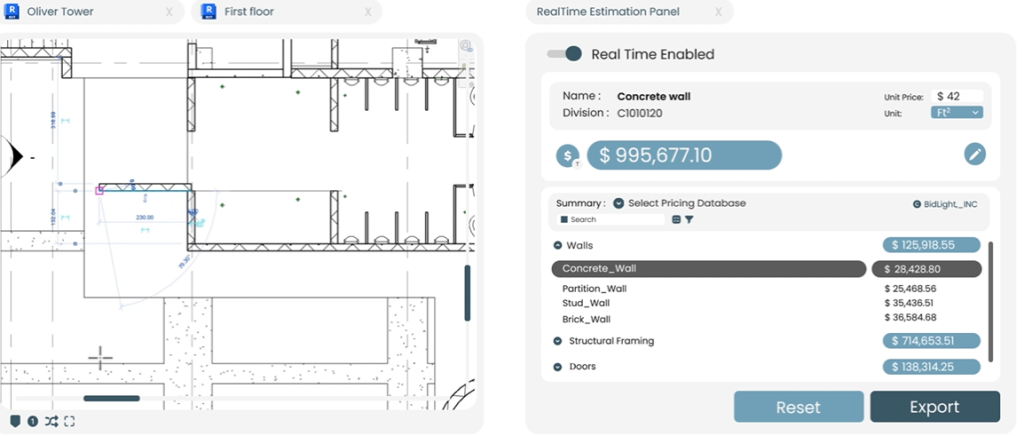Click the Revit icon on the First floor tab
Screen dimensions: 1024x436
(208, 11)
